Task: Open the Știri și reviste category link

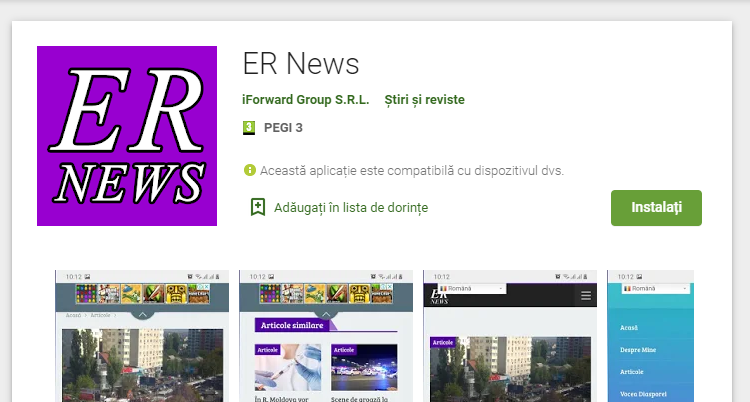Action: pos(424,100)
